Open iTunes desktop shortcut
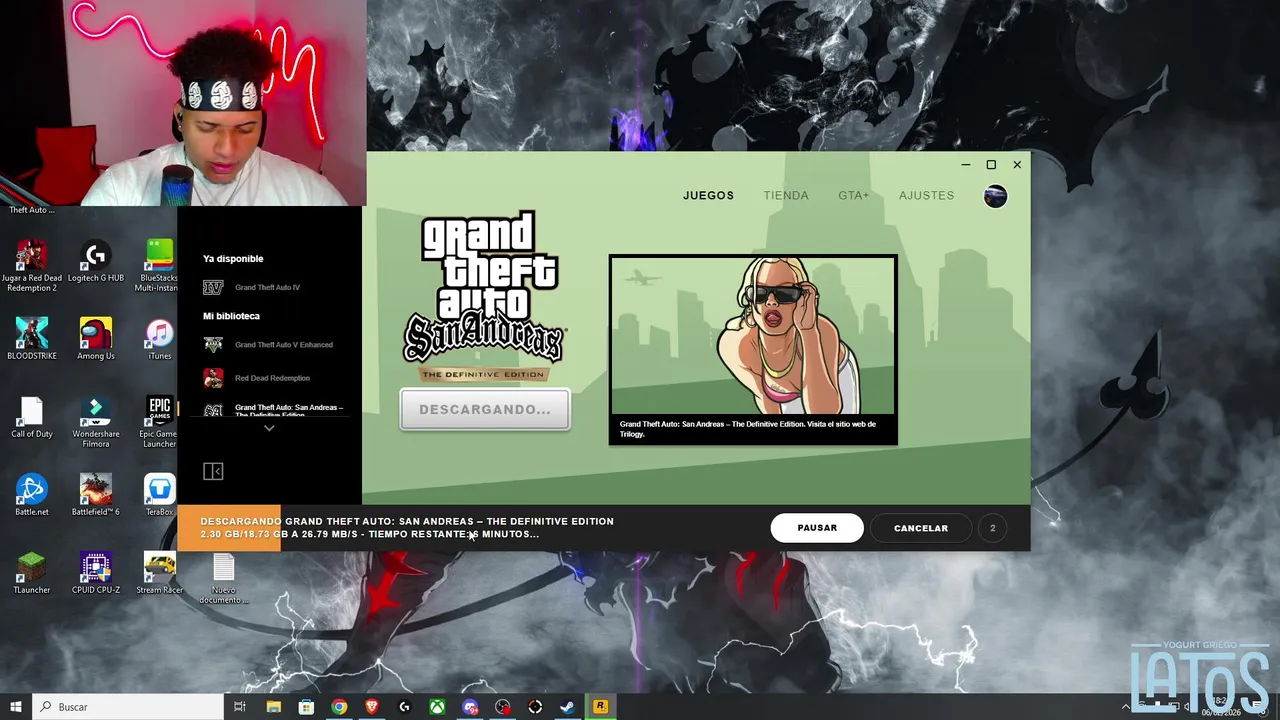 coord(159,339)
